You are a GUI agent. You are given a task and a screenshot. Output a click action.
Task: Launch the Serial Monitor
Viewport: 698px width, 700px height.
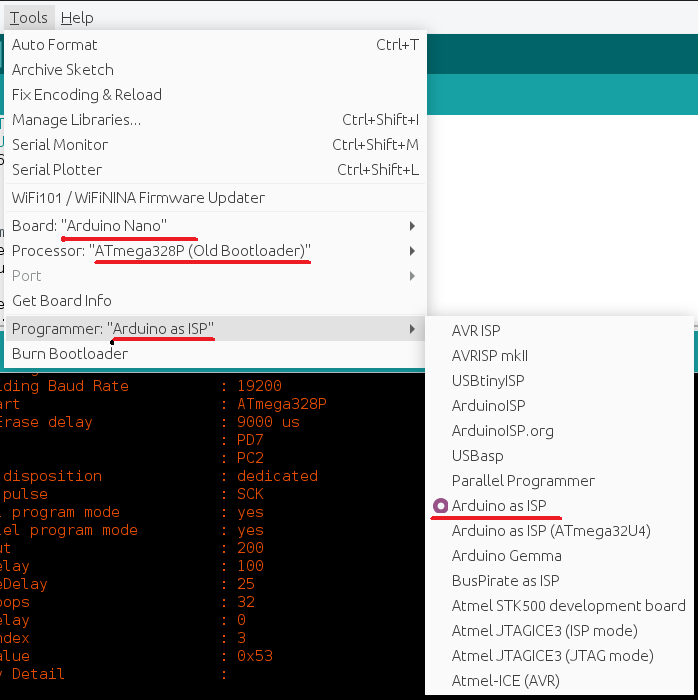point(60,145)
